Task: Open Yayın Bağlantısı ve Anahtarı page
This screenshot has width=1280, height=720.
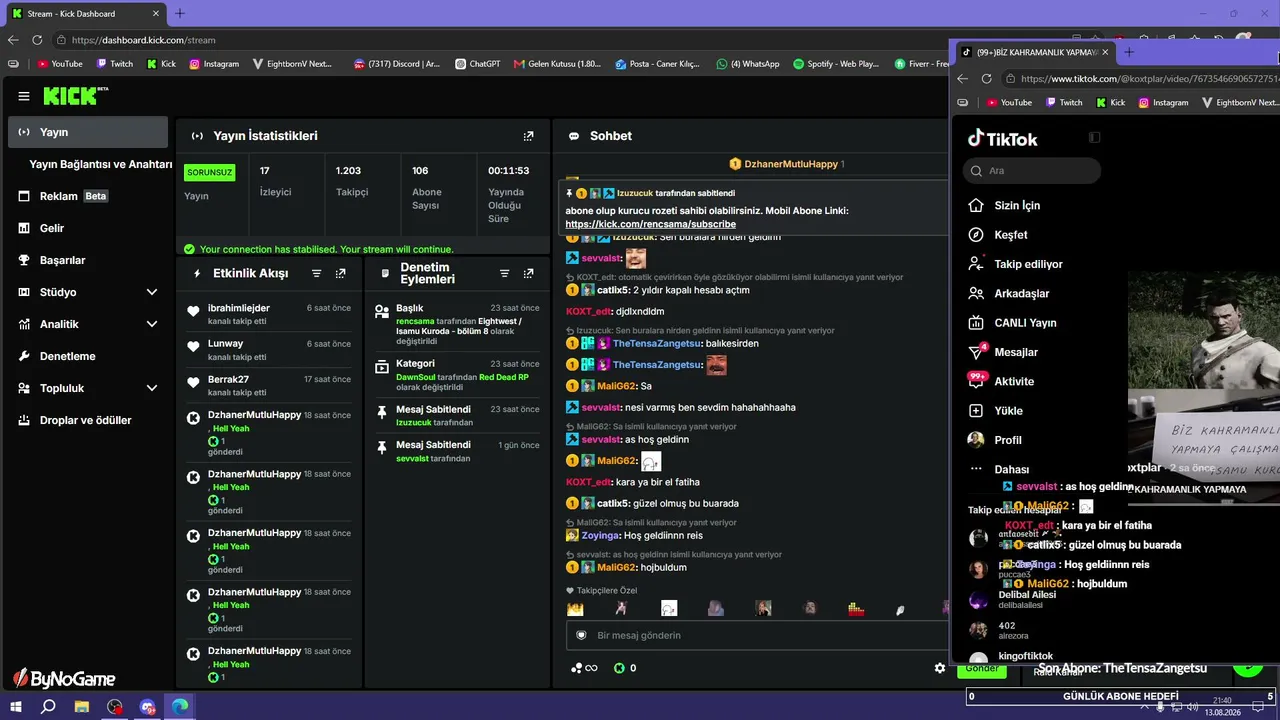Action: pyautogui.click(x=100, y=164)
